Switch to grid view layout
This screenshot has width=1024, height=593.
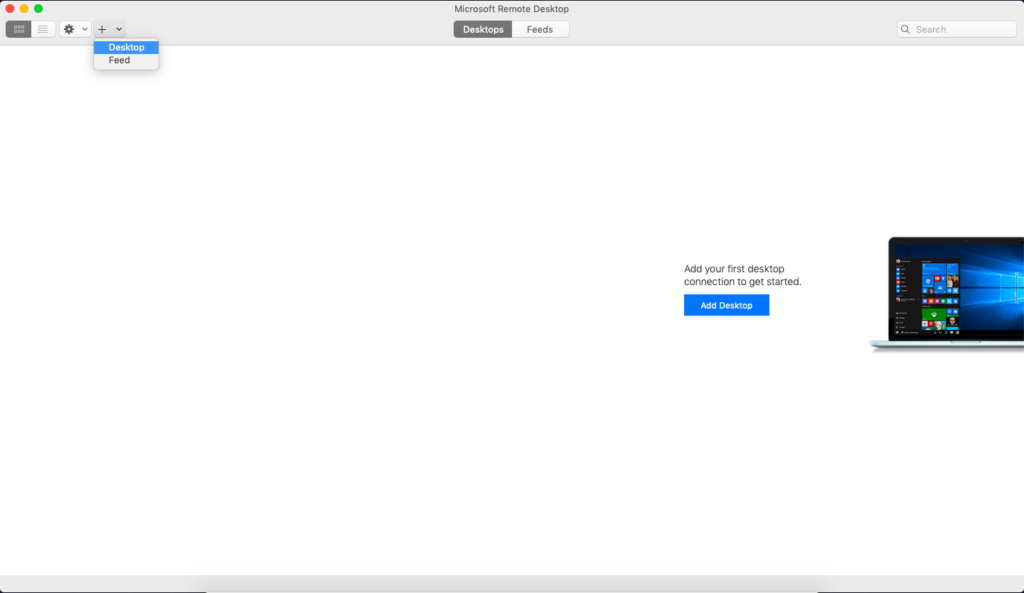(x=18, y=29)
